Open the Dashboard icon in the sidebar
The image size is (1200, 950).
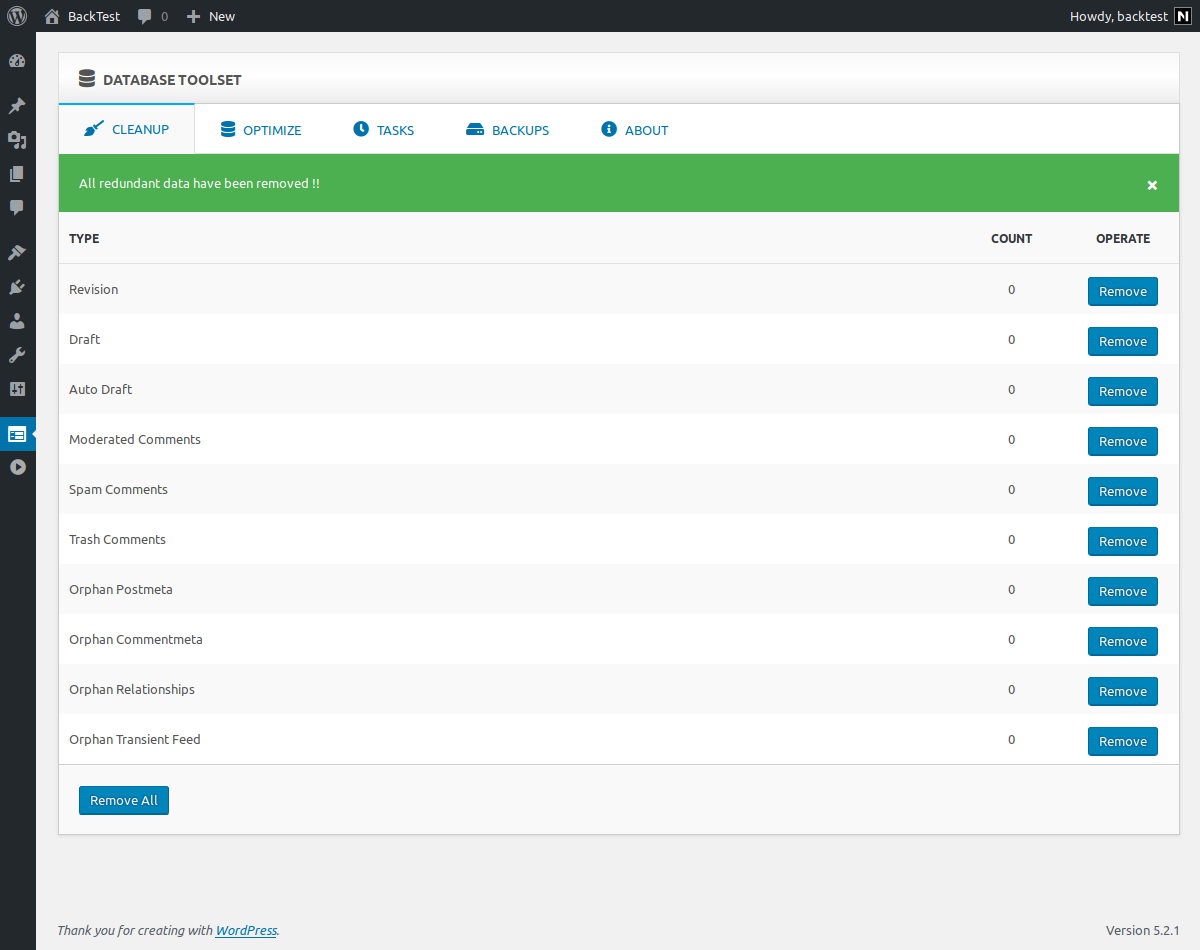pyautogui.click(x=17, y=61)
